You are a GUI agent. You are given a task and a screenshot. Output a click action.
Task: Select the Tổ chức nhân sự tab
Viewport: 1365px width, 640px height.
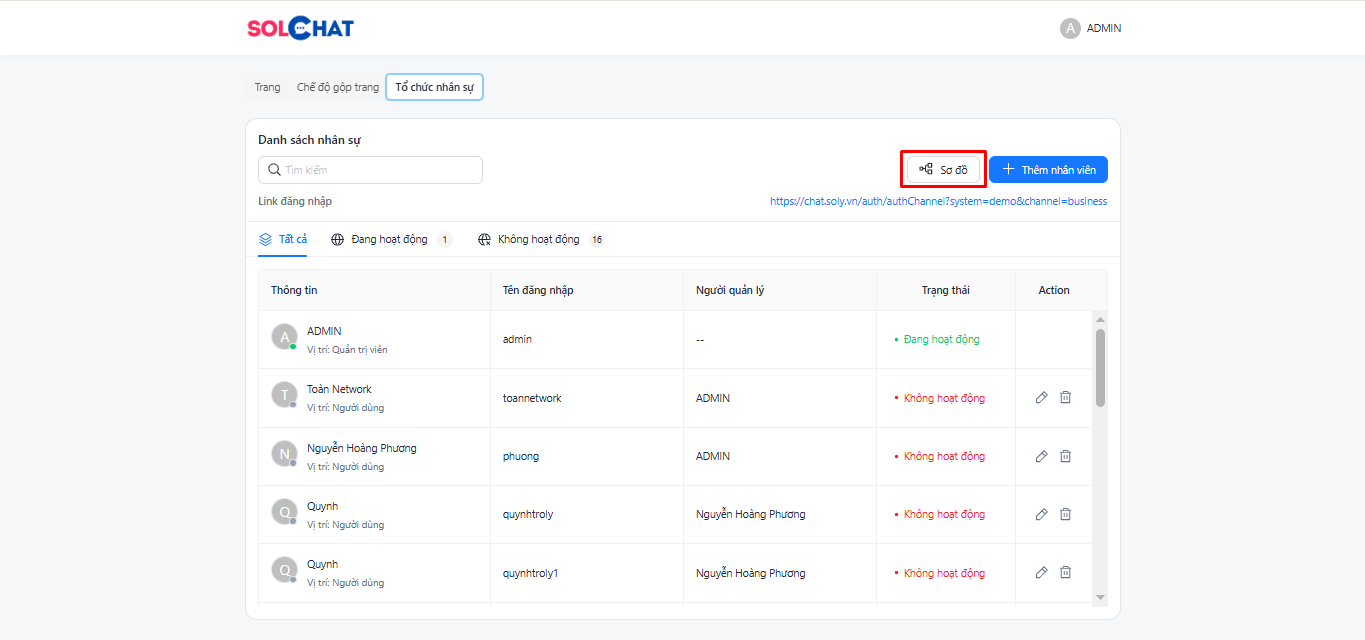pyautogui.click(x=434, y=88)
